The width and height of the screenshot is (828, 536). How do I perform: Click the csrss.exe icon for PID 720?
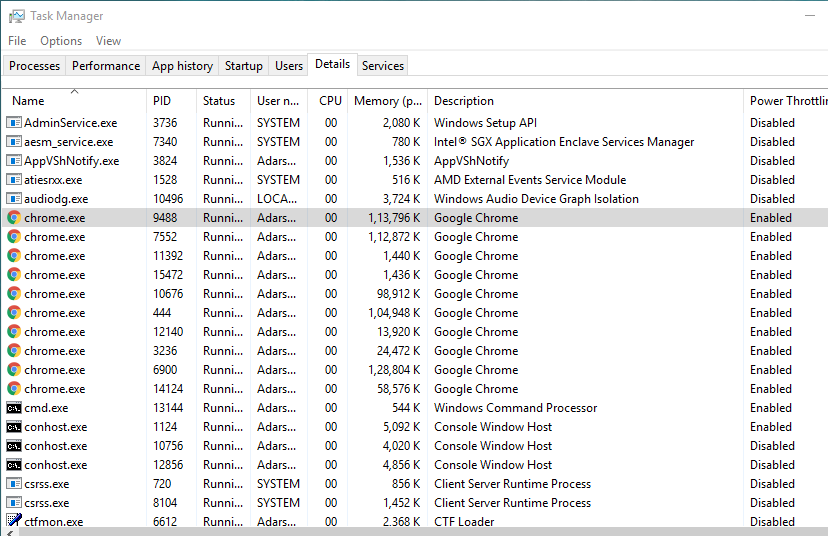14,484
